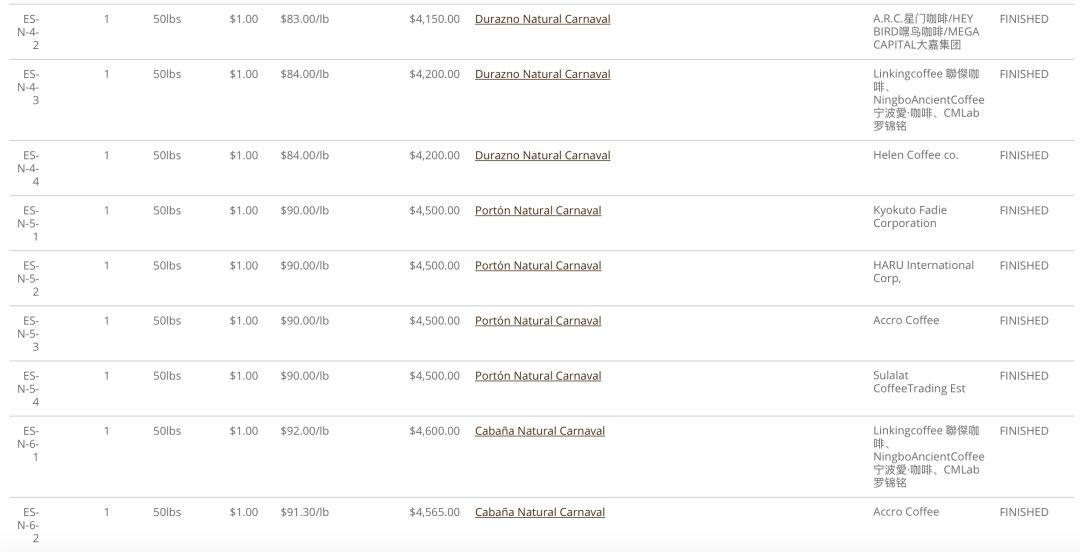Screen dimensions: 1080x552
Task: Select the A.R.C. HEY BIRD MEGA CAPITAL bidder cell
Action: [926, 32]
